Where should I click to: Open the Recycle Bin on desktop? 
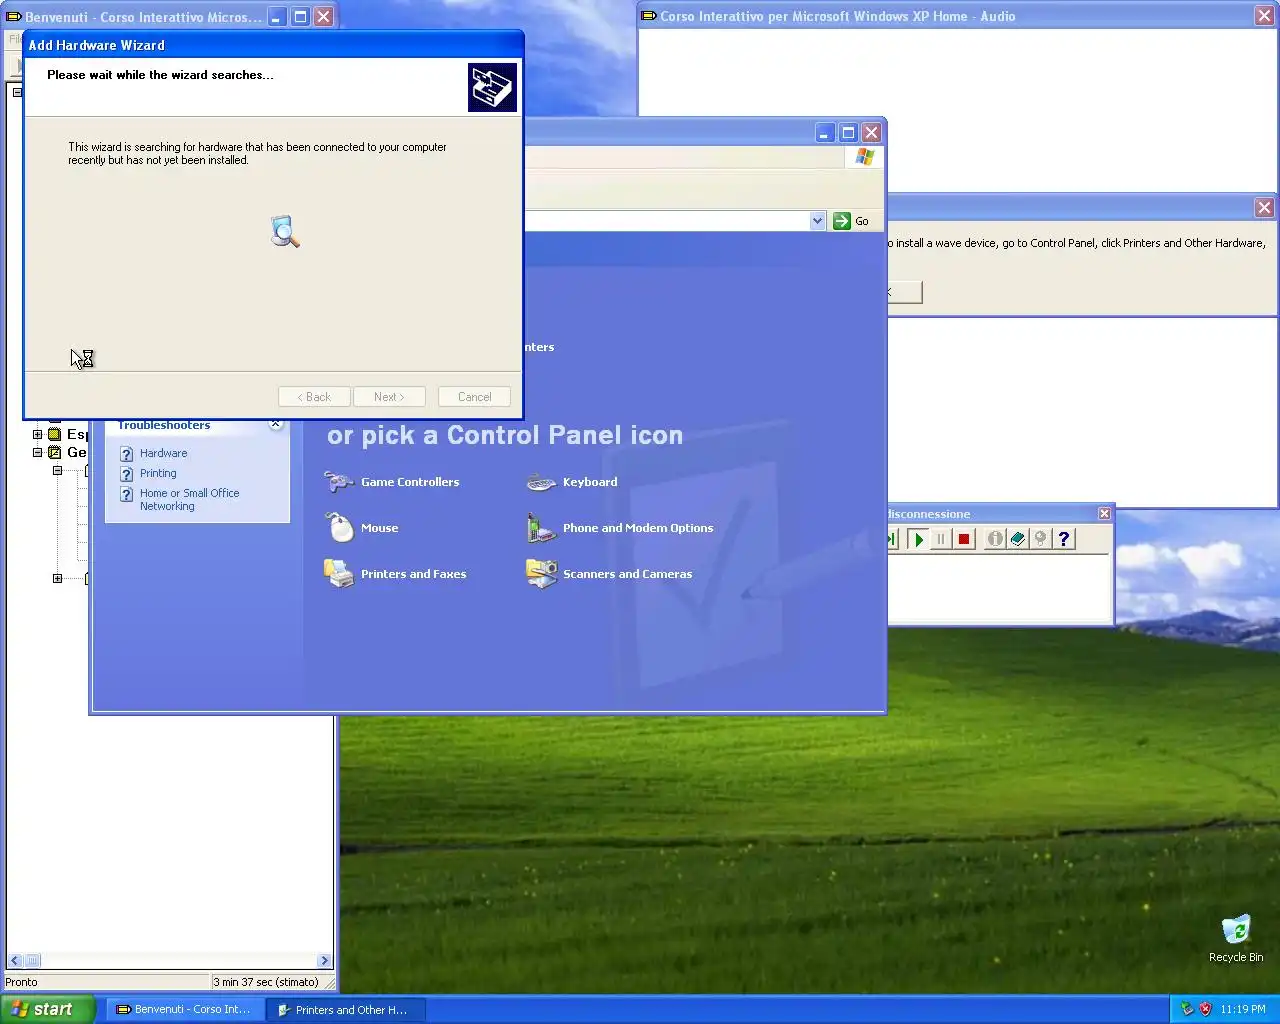point(1236,938)
